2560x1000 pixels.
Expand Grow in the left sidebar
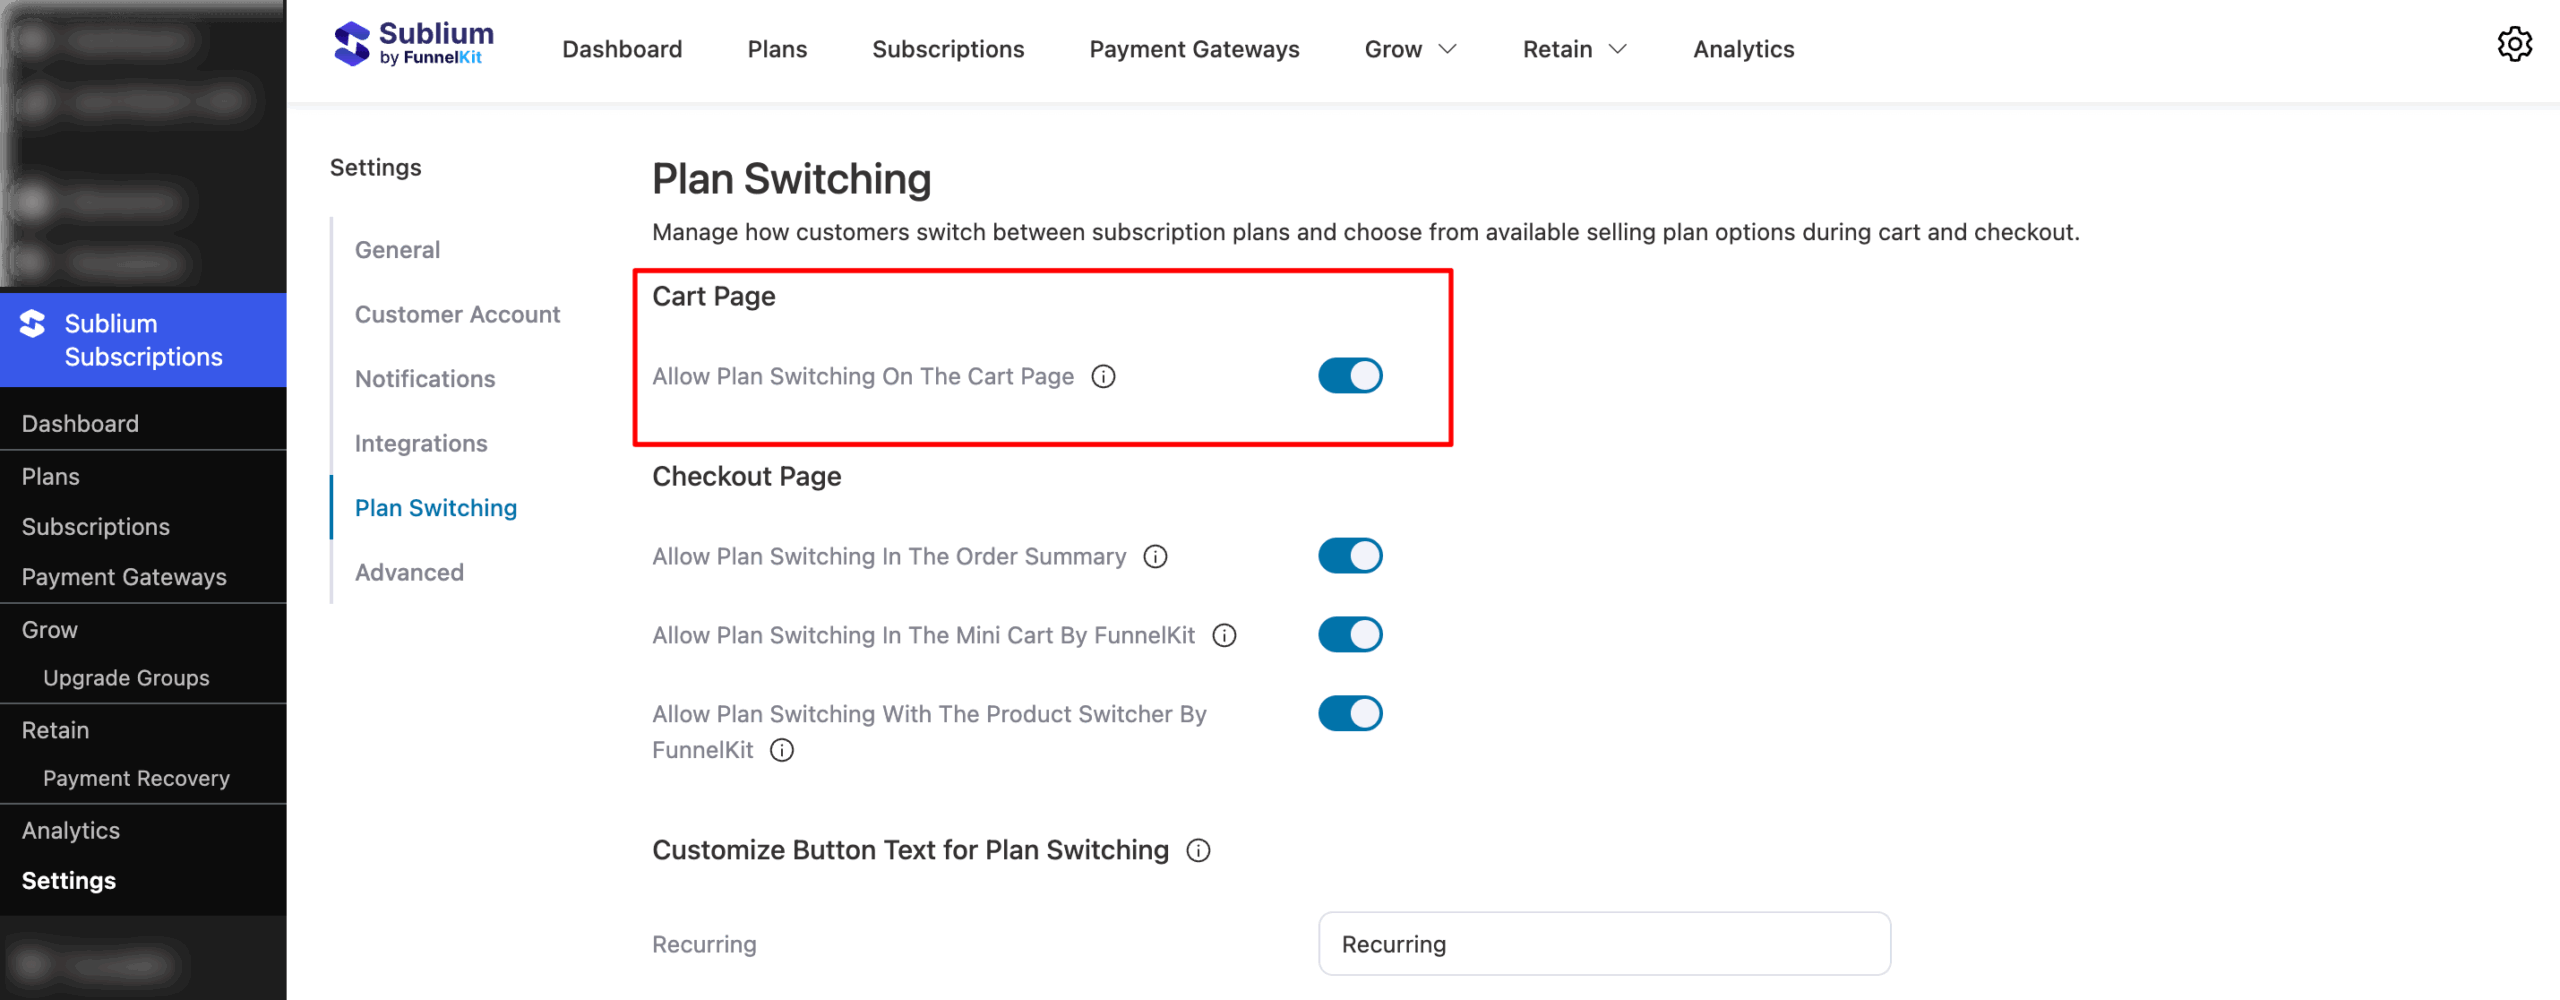click(x=48, y=629)
